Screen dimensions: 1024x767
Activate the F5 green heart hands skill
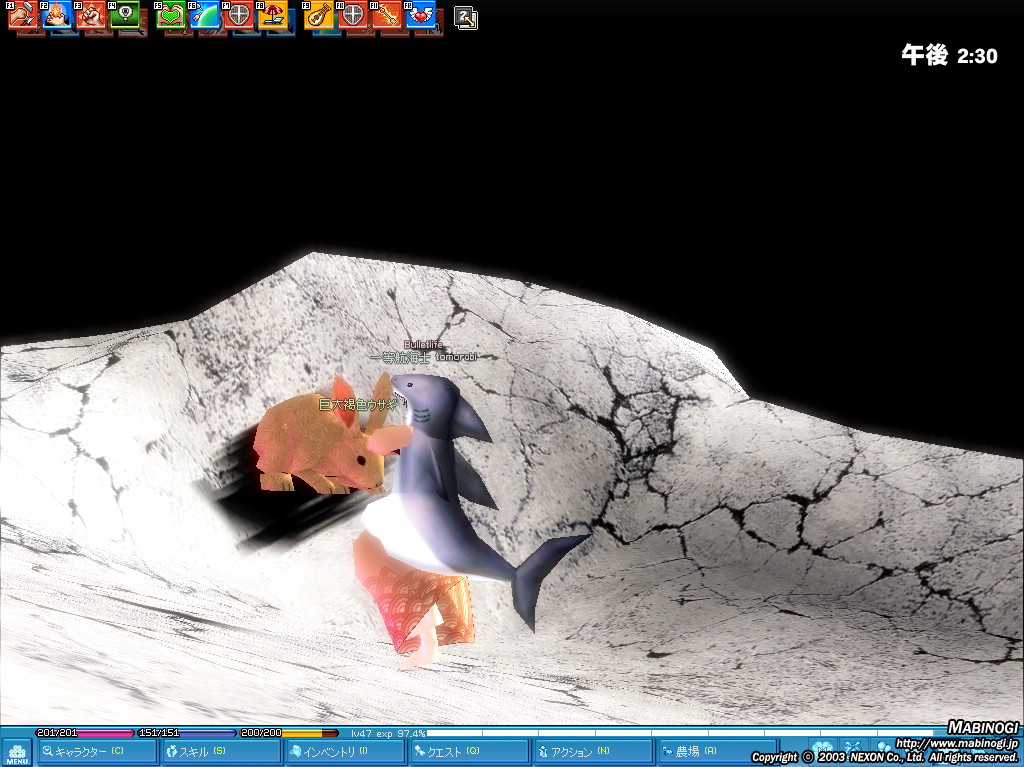point(170,14)
